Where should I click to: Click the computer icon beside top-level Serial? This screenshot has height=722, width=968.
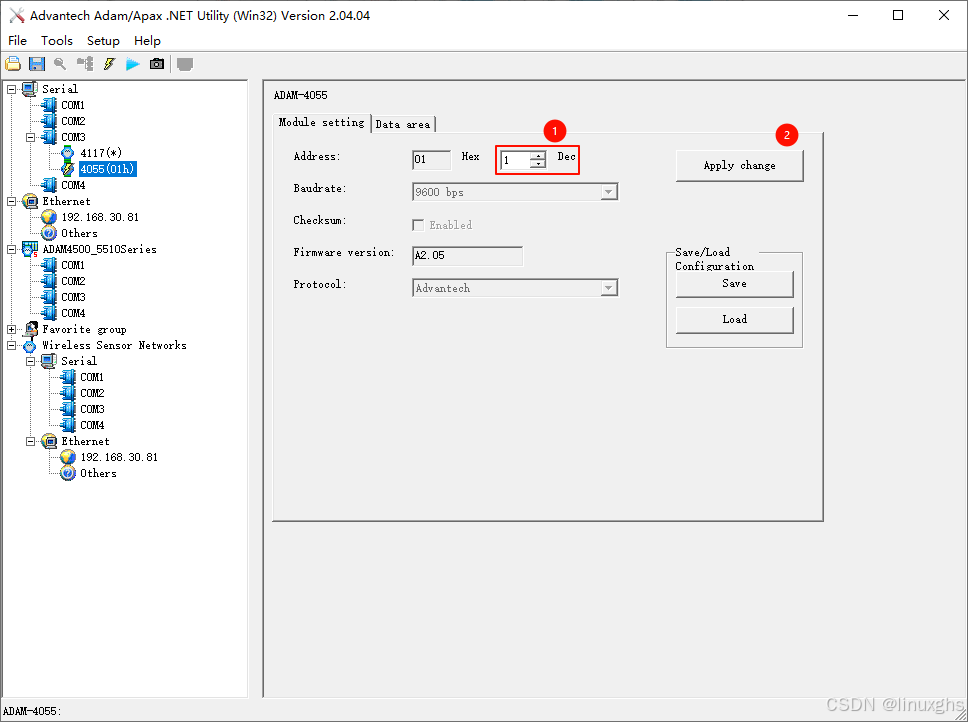30,89
